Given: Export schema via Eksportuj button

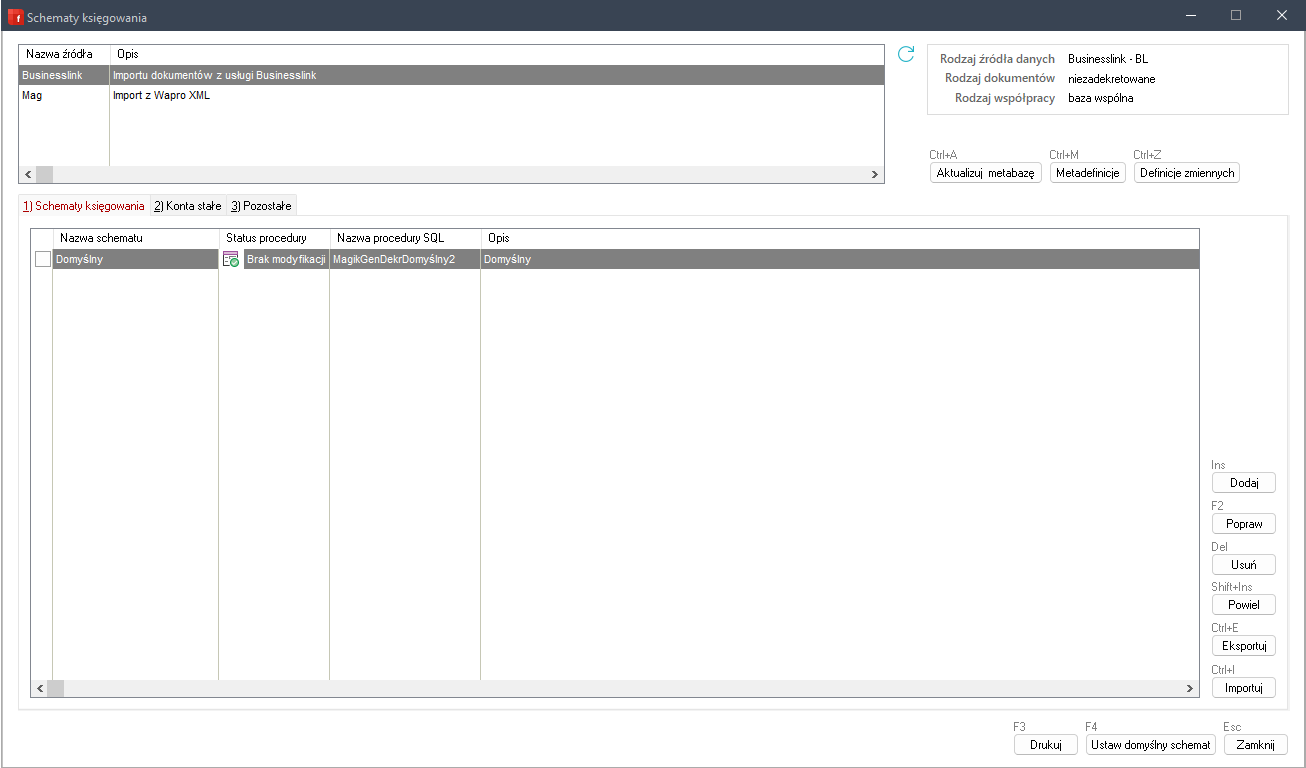Looking at the screenshot, I should (x=1243, y=646).
